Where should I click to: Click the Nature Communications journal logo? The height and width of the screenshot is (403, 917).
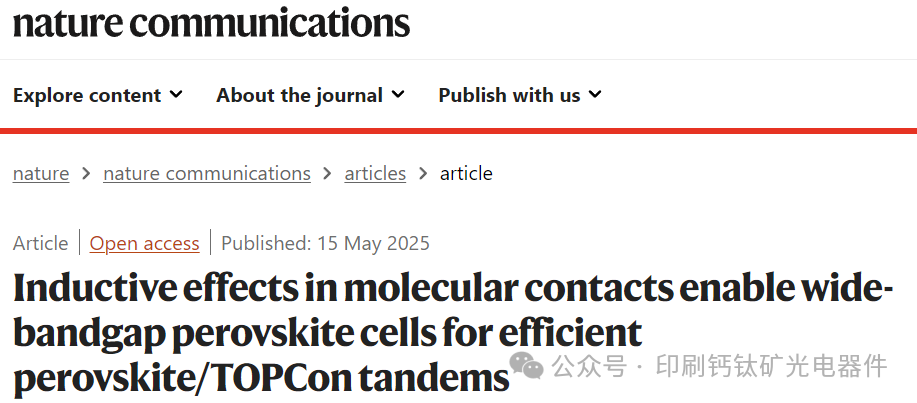[211, 23]
